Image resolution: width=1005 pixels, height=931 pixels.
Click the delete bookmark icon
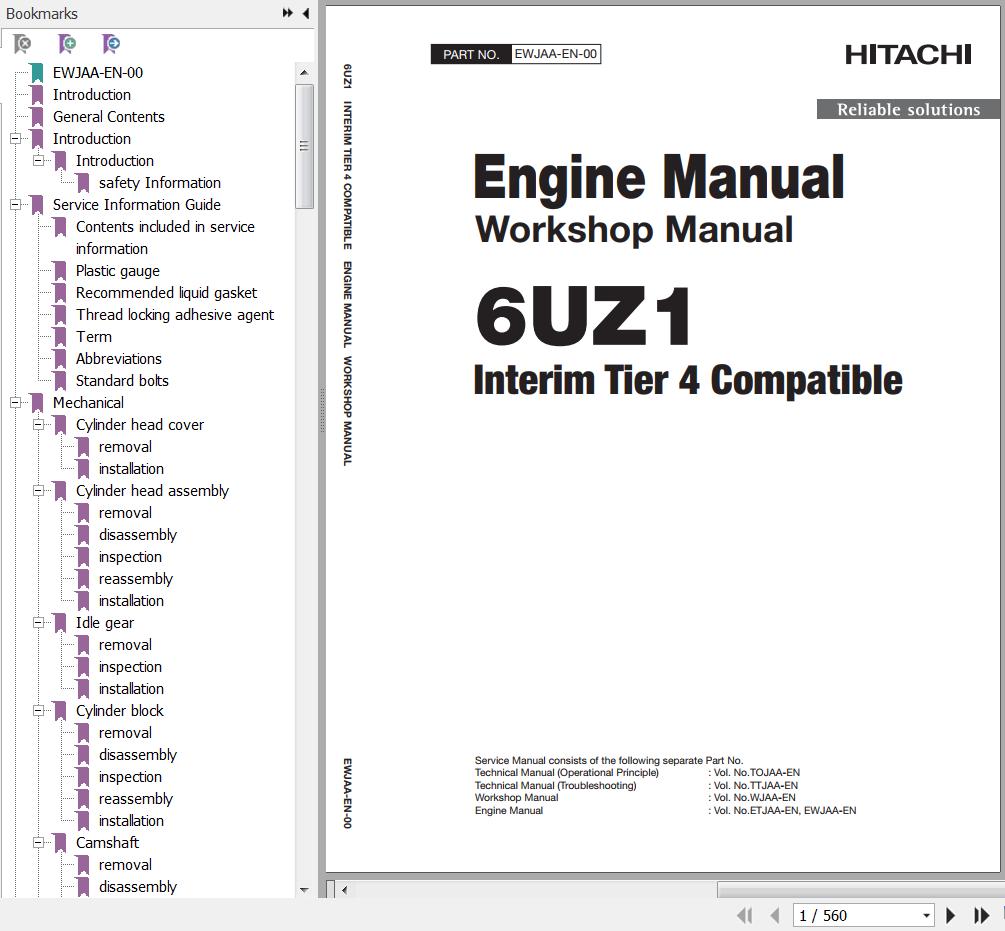22,44
